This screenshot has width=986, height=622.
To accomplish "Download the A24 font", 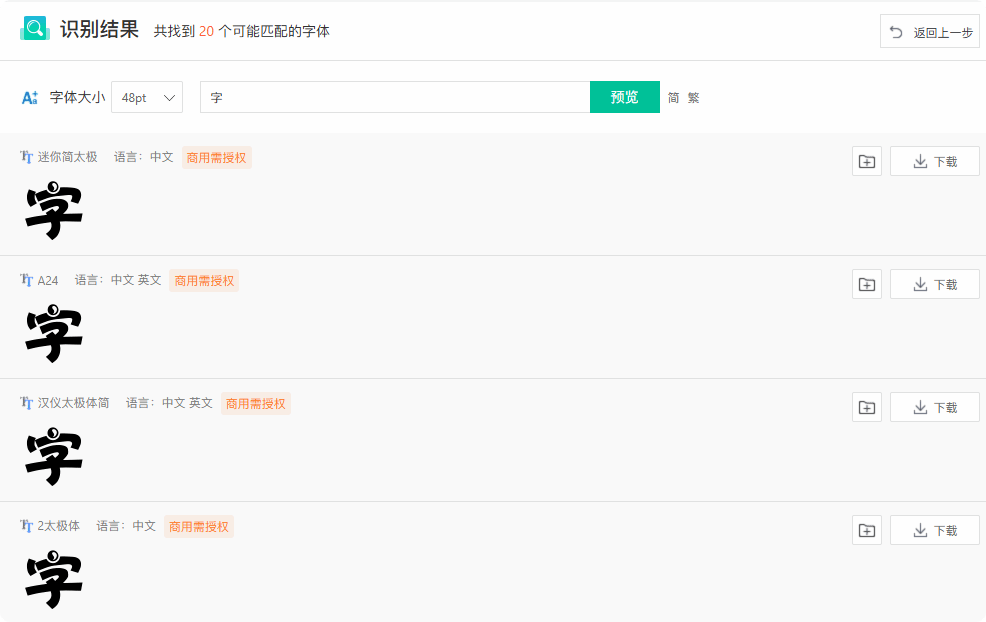I will click(x=934, y=284).
